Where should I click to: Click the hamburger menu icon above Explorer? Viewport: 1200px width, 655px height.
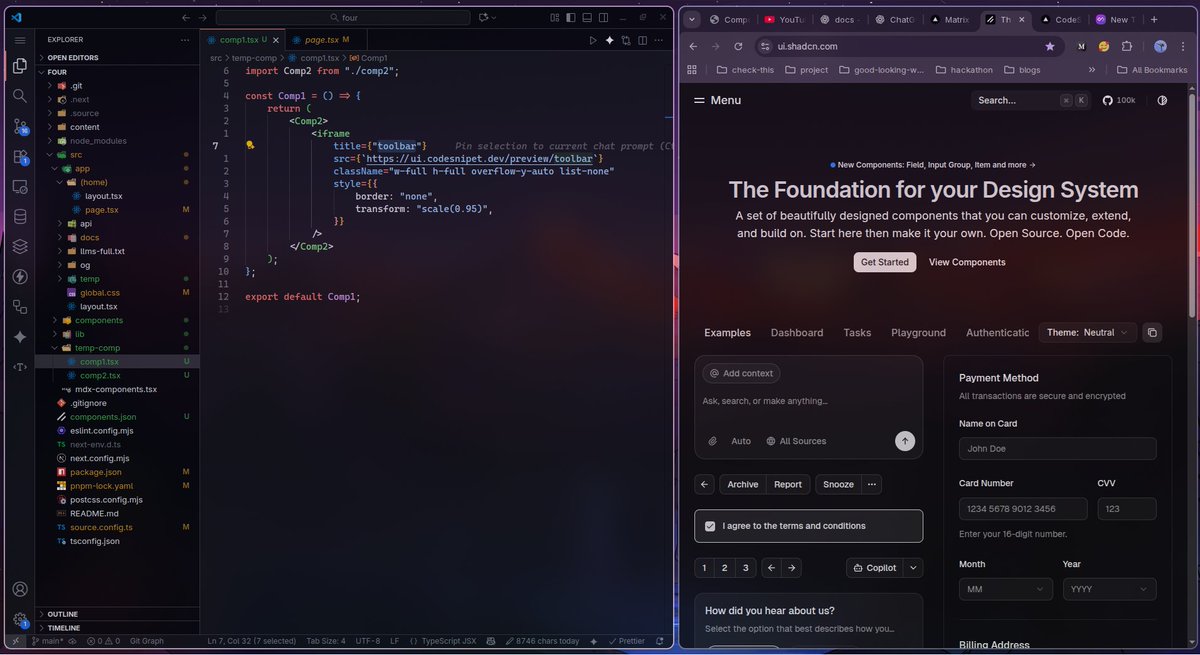pos(20,40)
